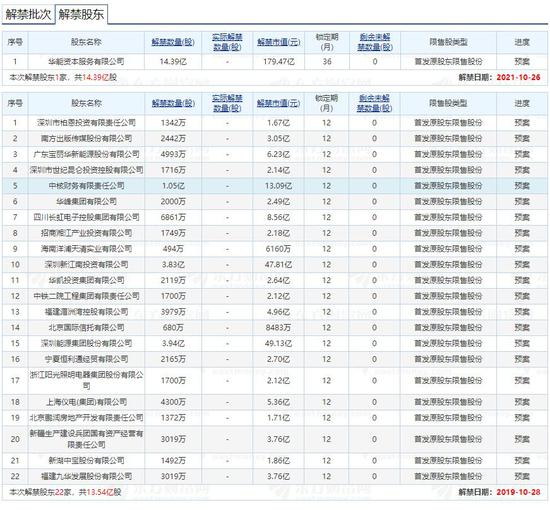Switch to the 解禁批次 tab
Viewport: 550px width, 510px height.
(x=28, y=14)
